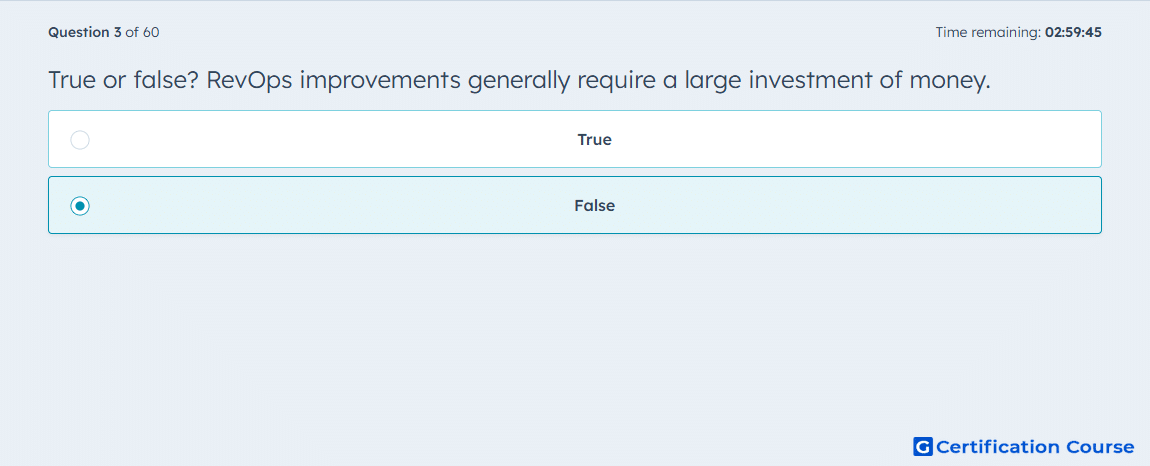The image size is (1150, 466).
Task: Click the 02:59:45 countdown value
Action: (1073, 32)
